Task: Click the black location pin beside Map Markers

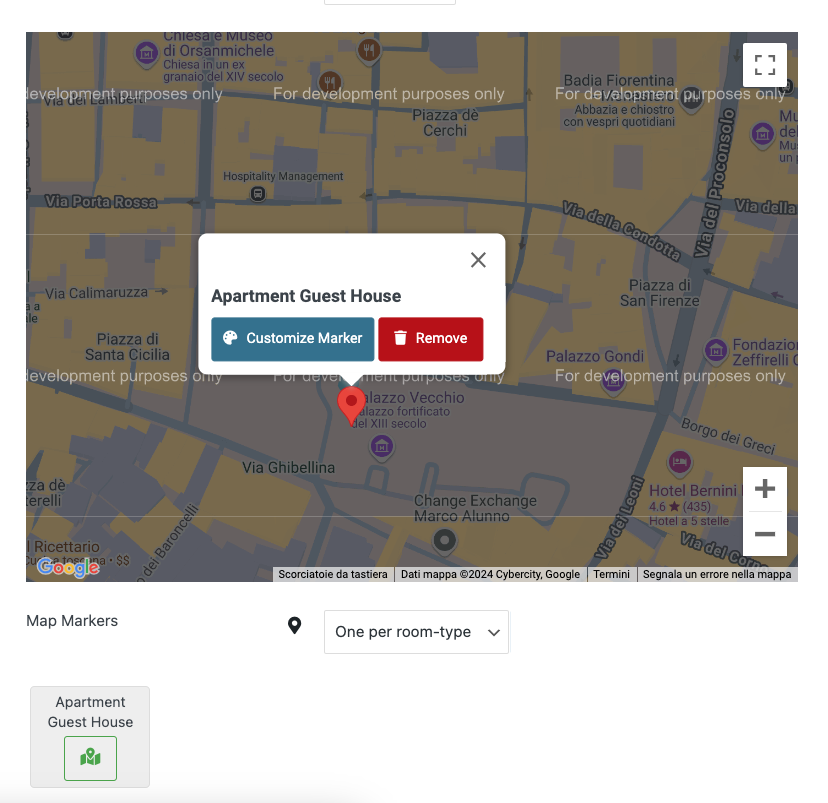Action: click(295, 626)
